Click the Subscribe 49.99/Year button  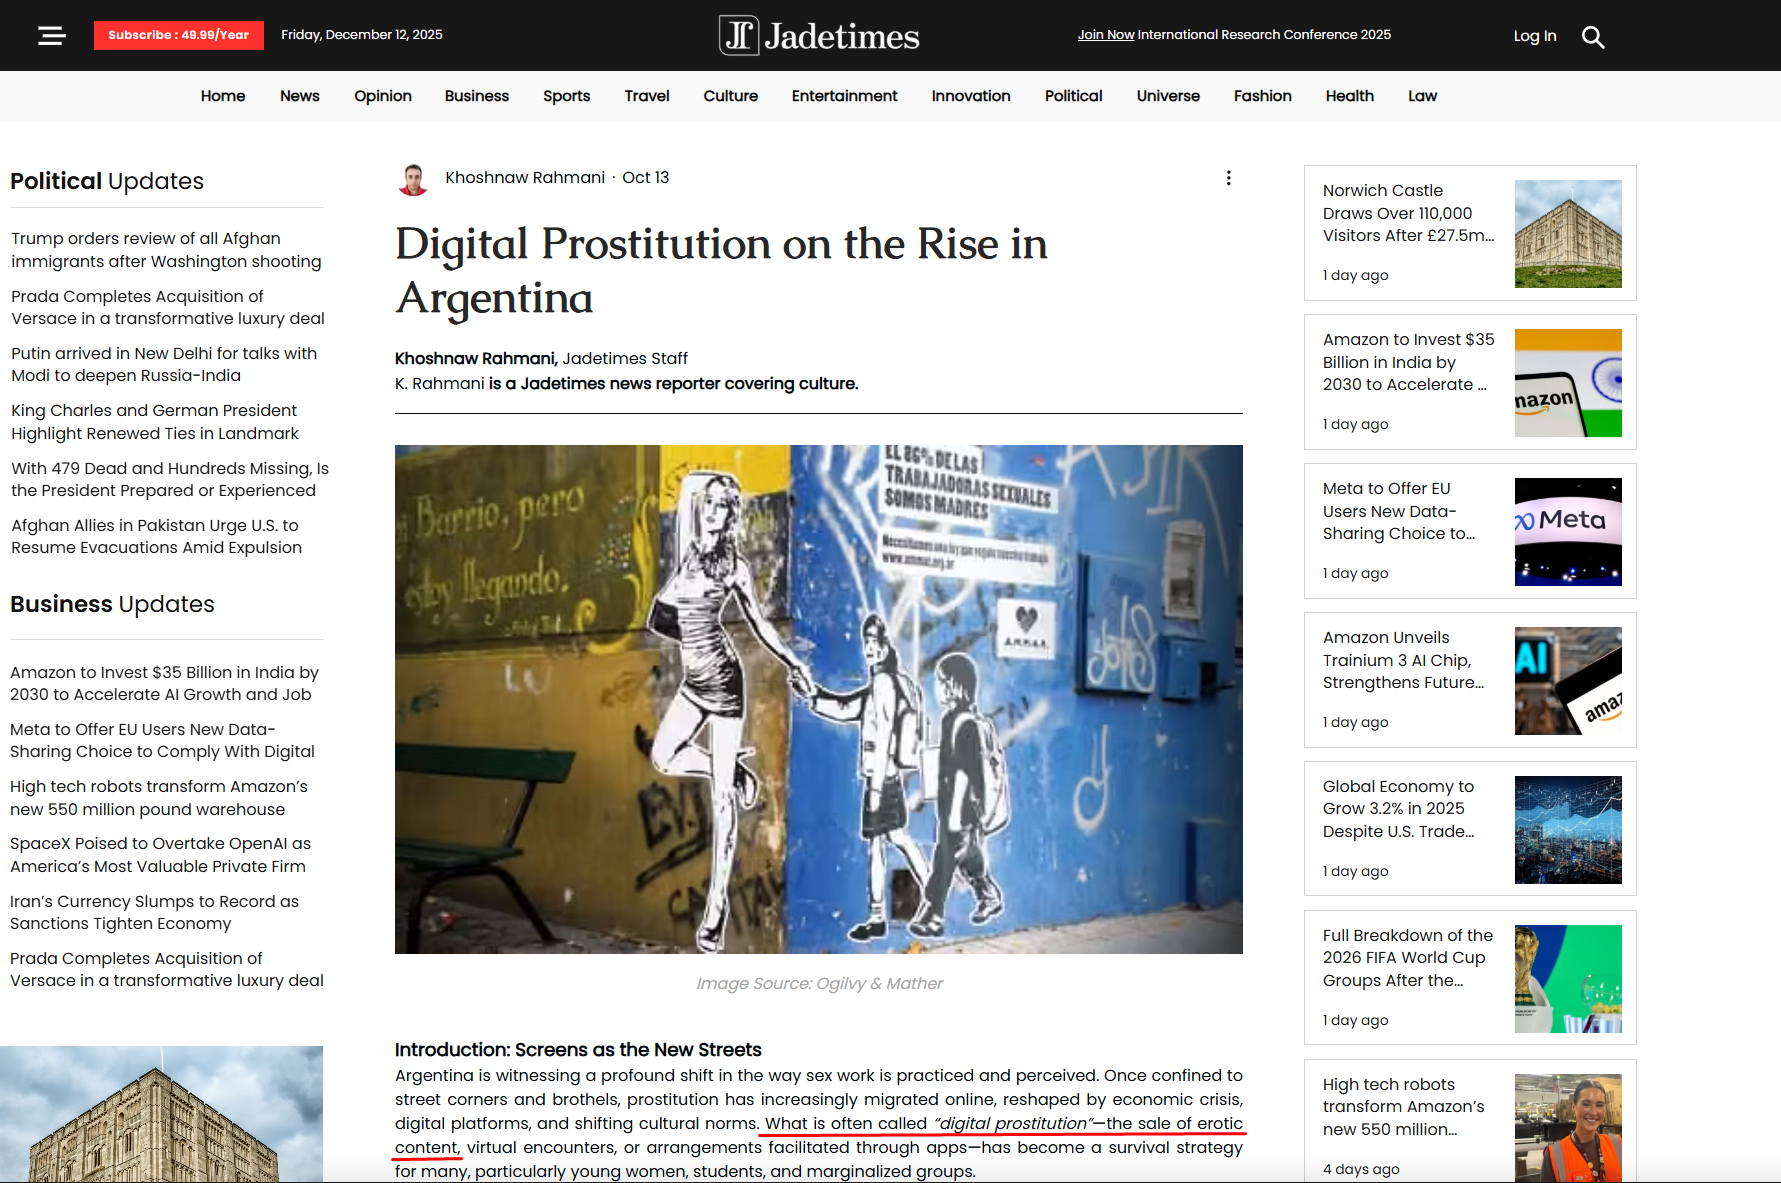(x=179, y=35)
